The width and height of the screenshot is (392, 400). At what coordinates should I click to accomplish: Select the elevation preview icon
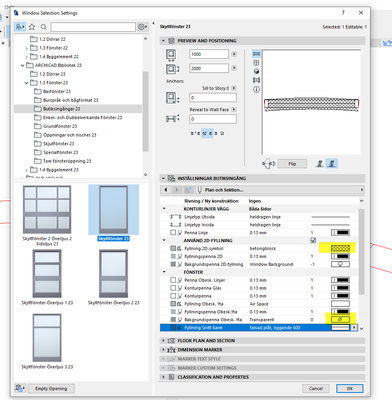coord(256,63)
